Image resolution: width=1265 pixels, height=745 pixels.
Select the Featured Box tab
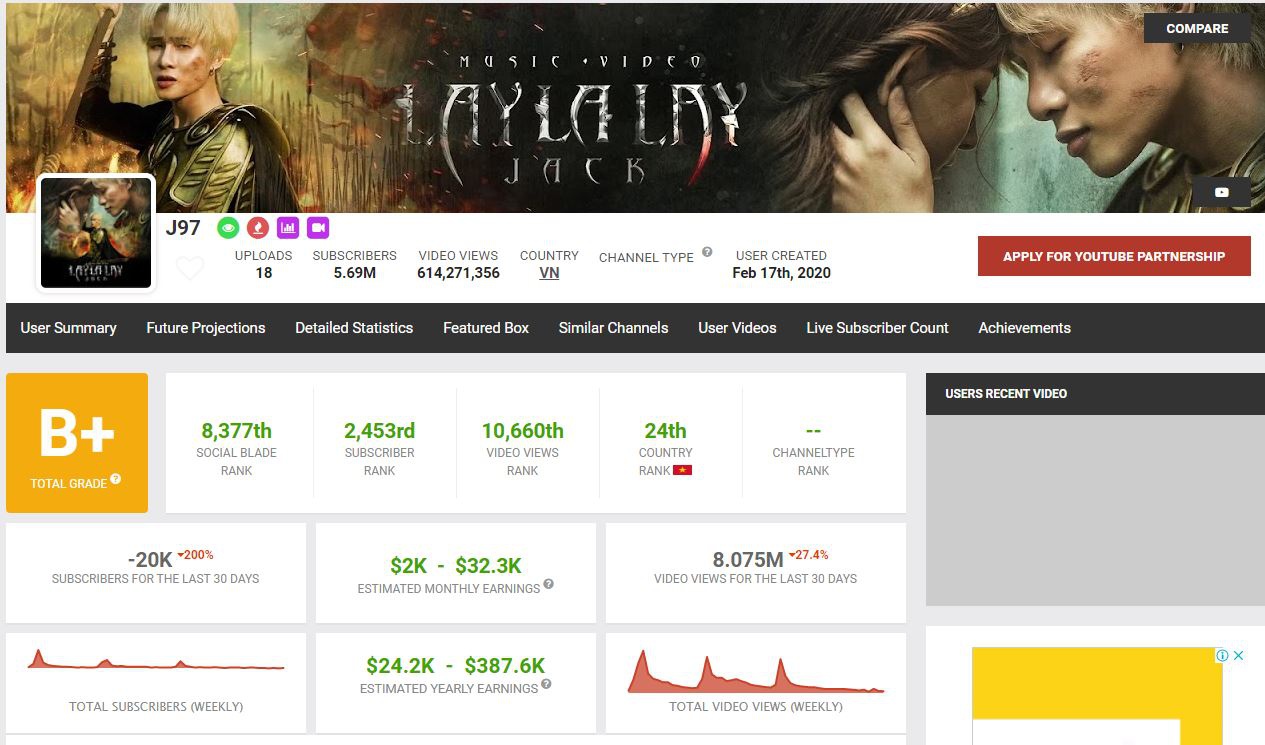coord(486,328)
